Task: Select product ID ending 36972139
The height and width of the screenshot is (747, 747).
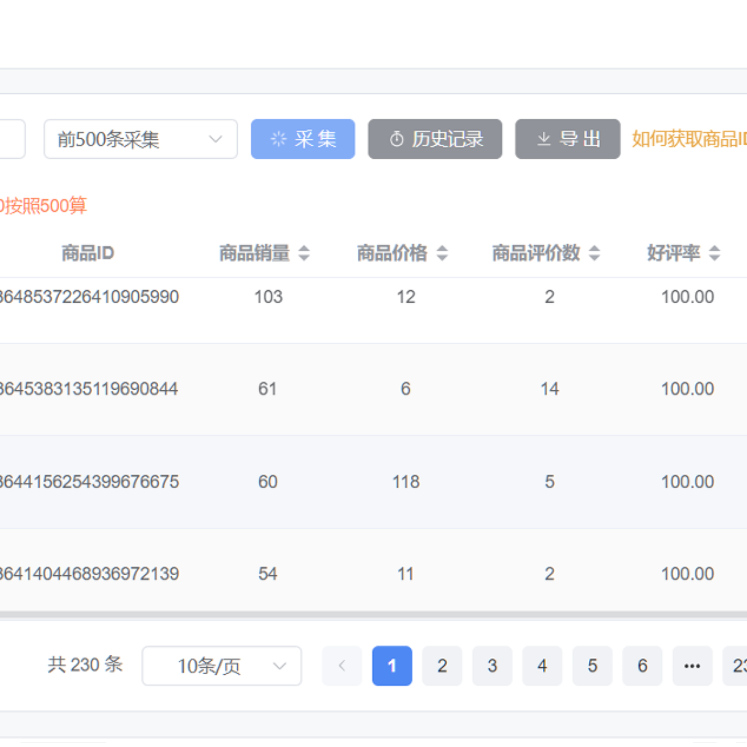Action: pyautogui.click(x=89, y=574)
